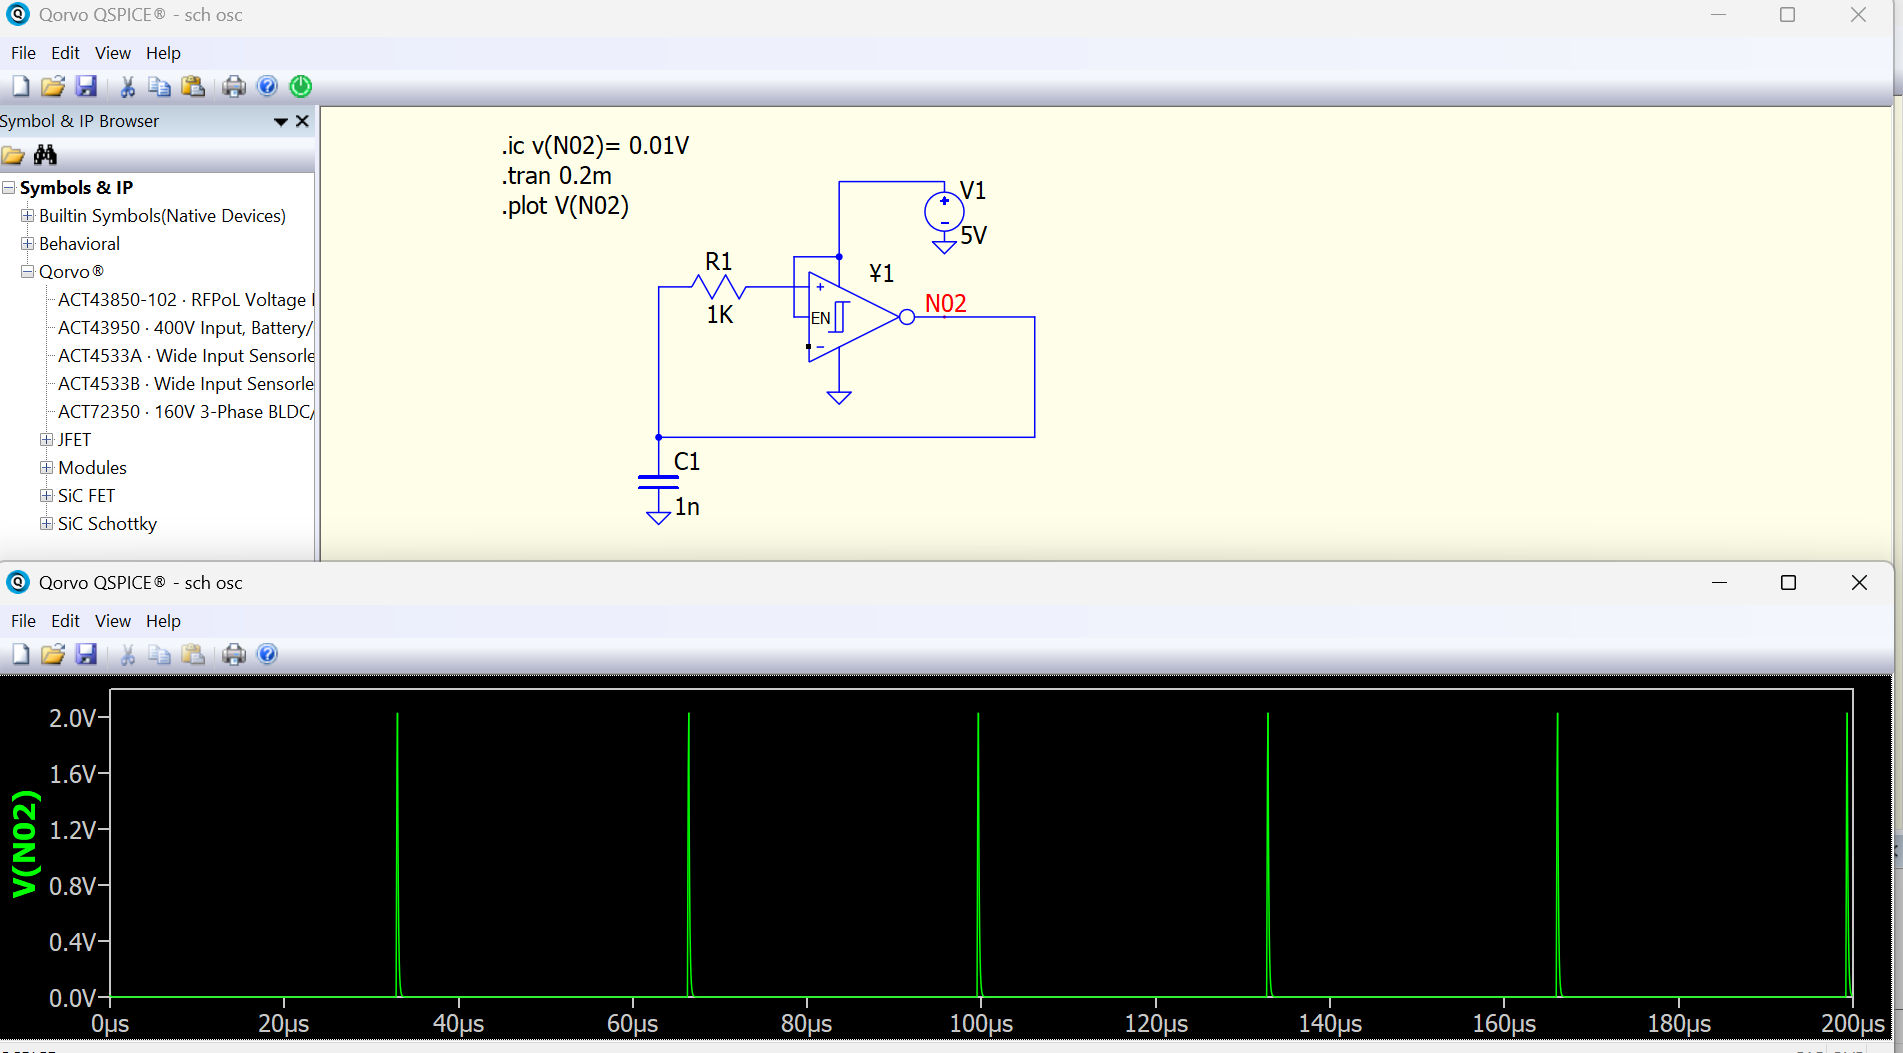Click the V(N02) trace label on plot axis
The height and width of the screenshot is (1053, 1903).
click(25, 843)
